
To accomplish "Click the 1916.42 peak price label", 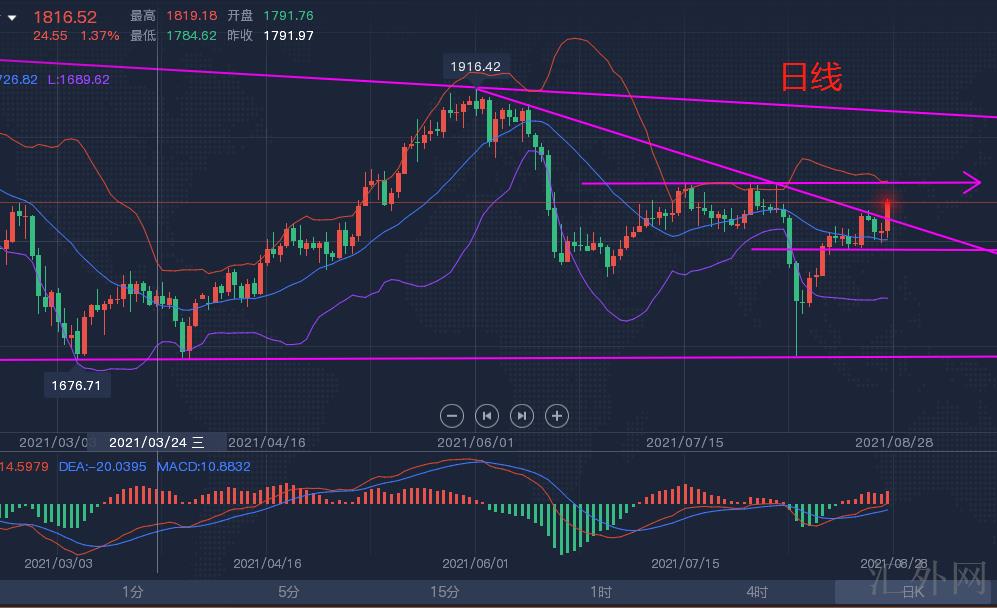I will pos(475,67).
